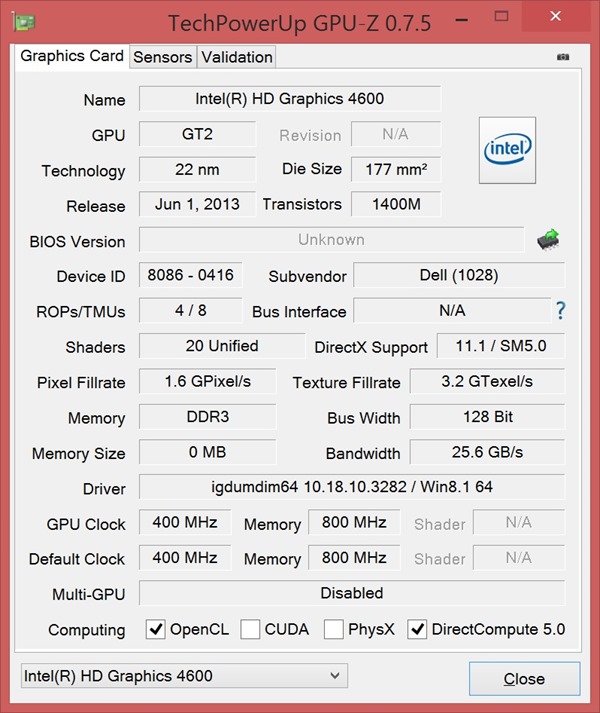Click the Revision N/A field
Viewport: 600px width, 713px height.
point(396,134)
